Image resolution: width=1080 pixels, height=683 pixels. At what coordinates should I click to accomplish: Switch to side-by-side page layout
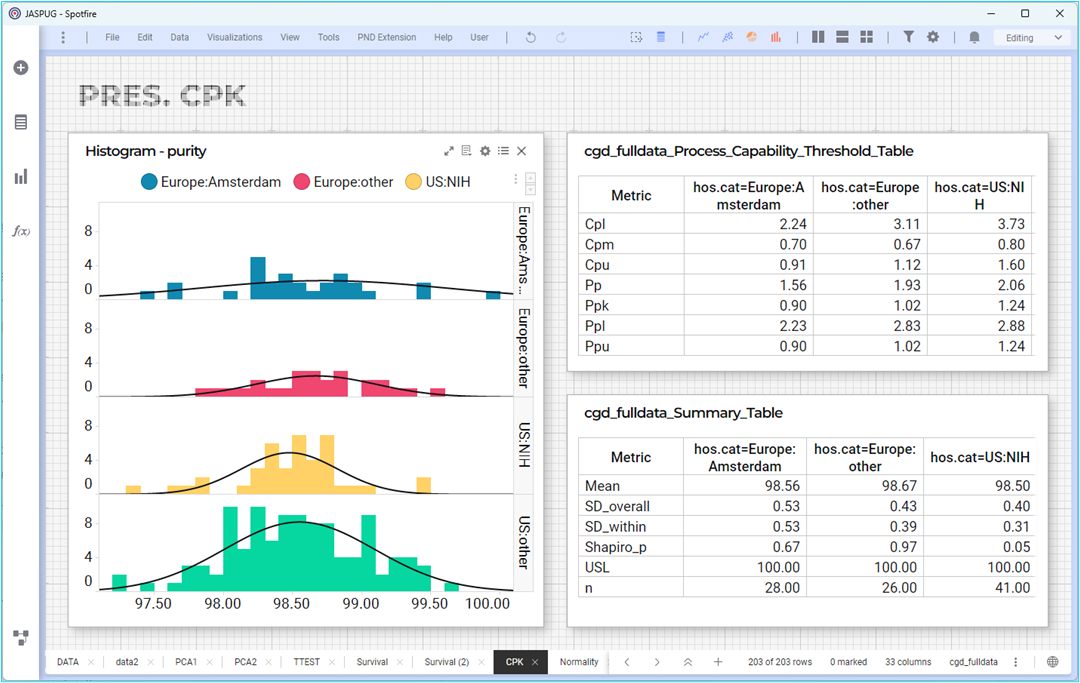(x=818, y=37)
